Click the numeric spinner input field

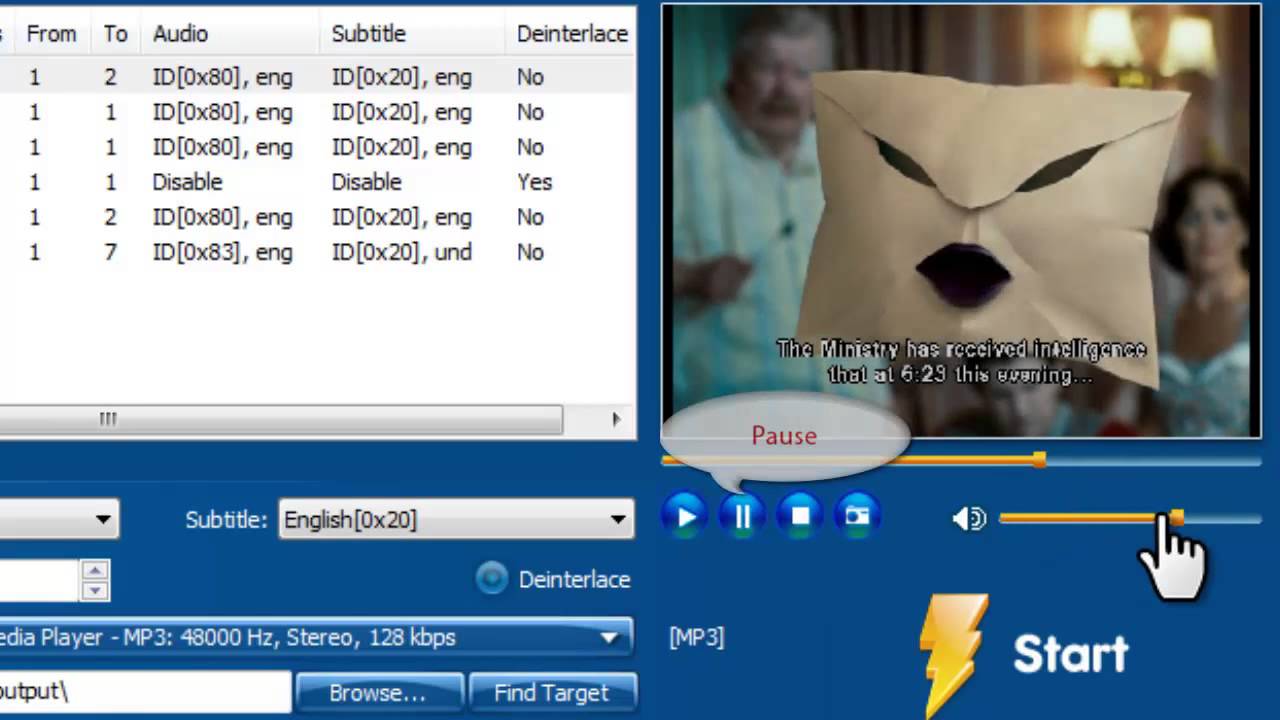tap(40, 580)
